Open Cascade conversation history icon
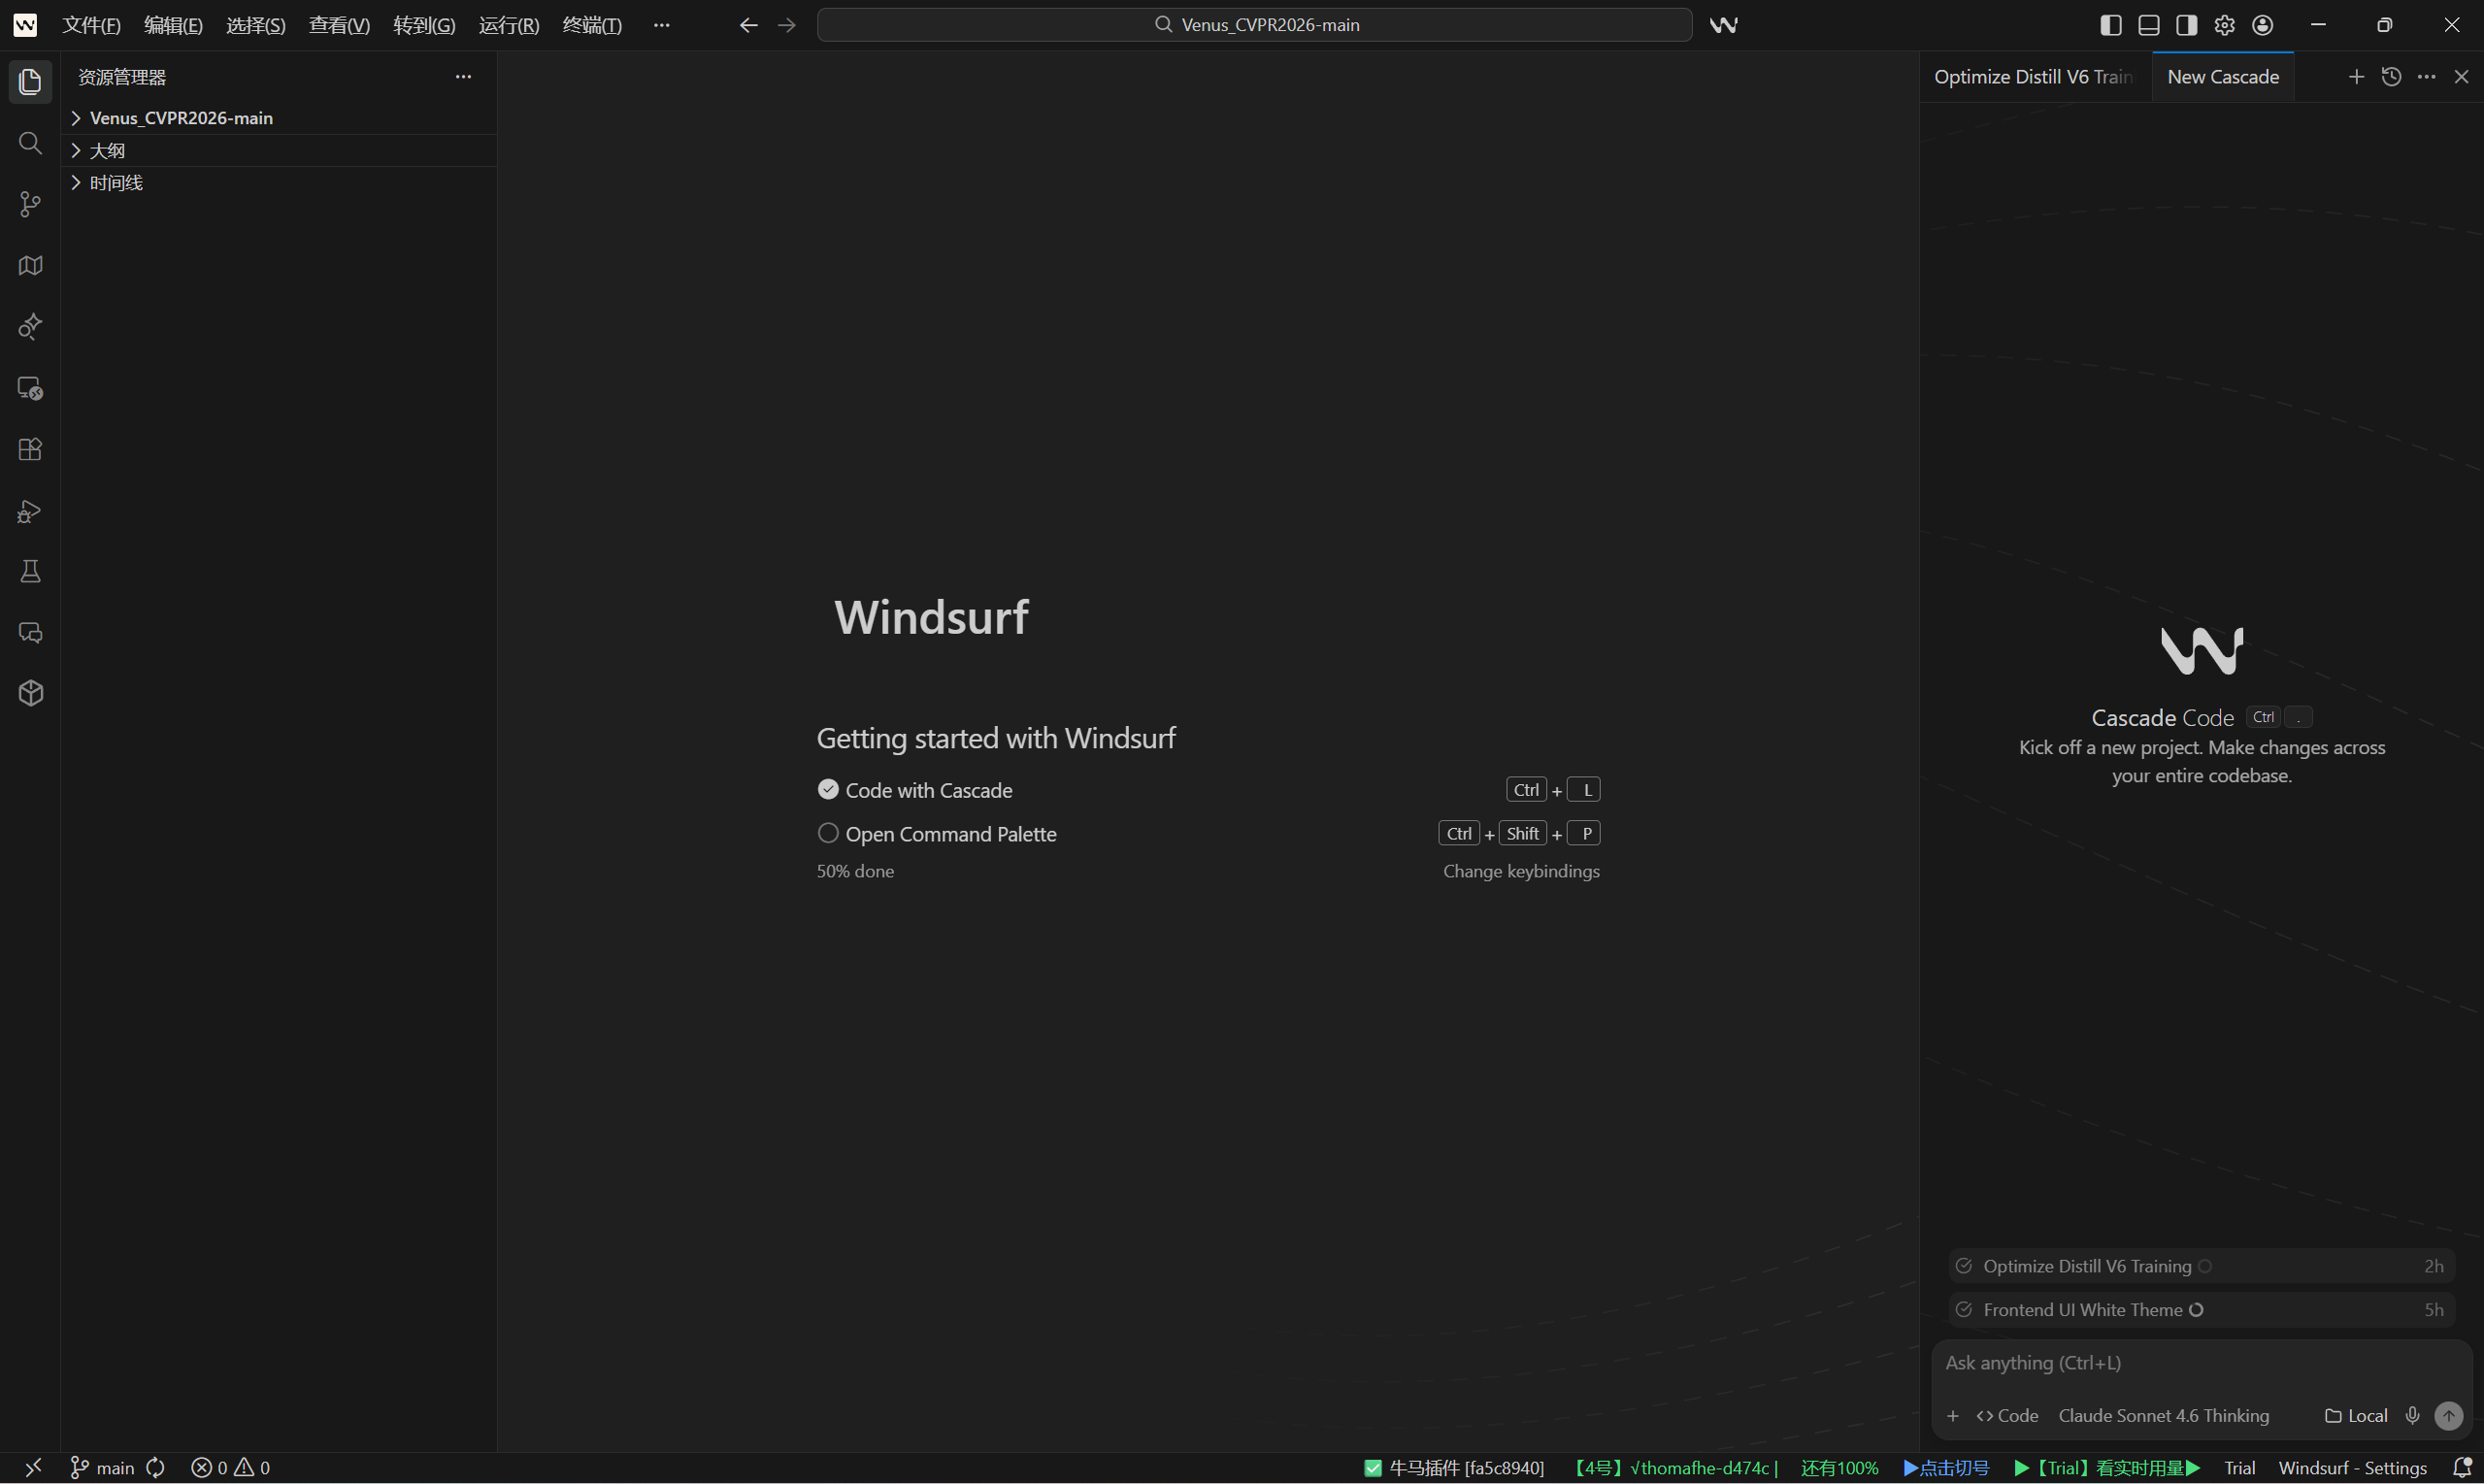 point(2391,77)
